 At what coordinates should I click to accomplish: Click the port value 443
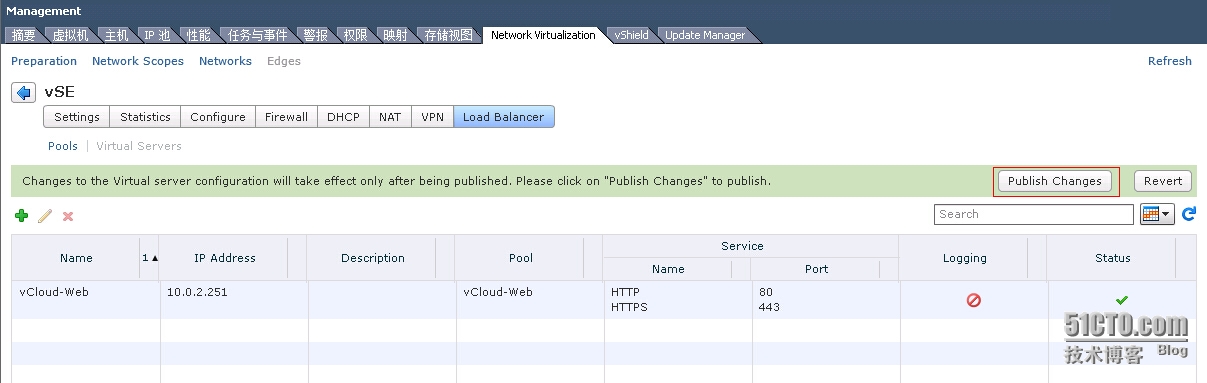pyautogui.click(x=769, y=307)
